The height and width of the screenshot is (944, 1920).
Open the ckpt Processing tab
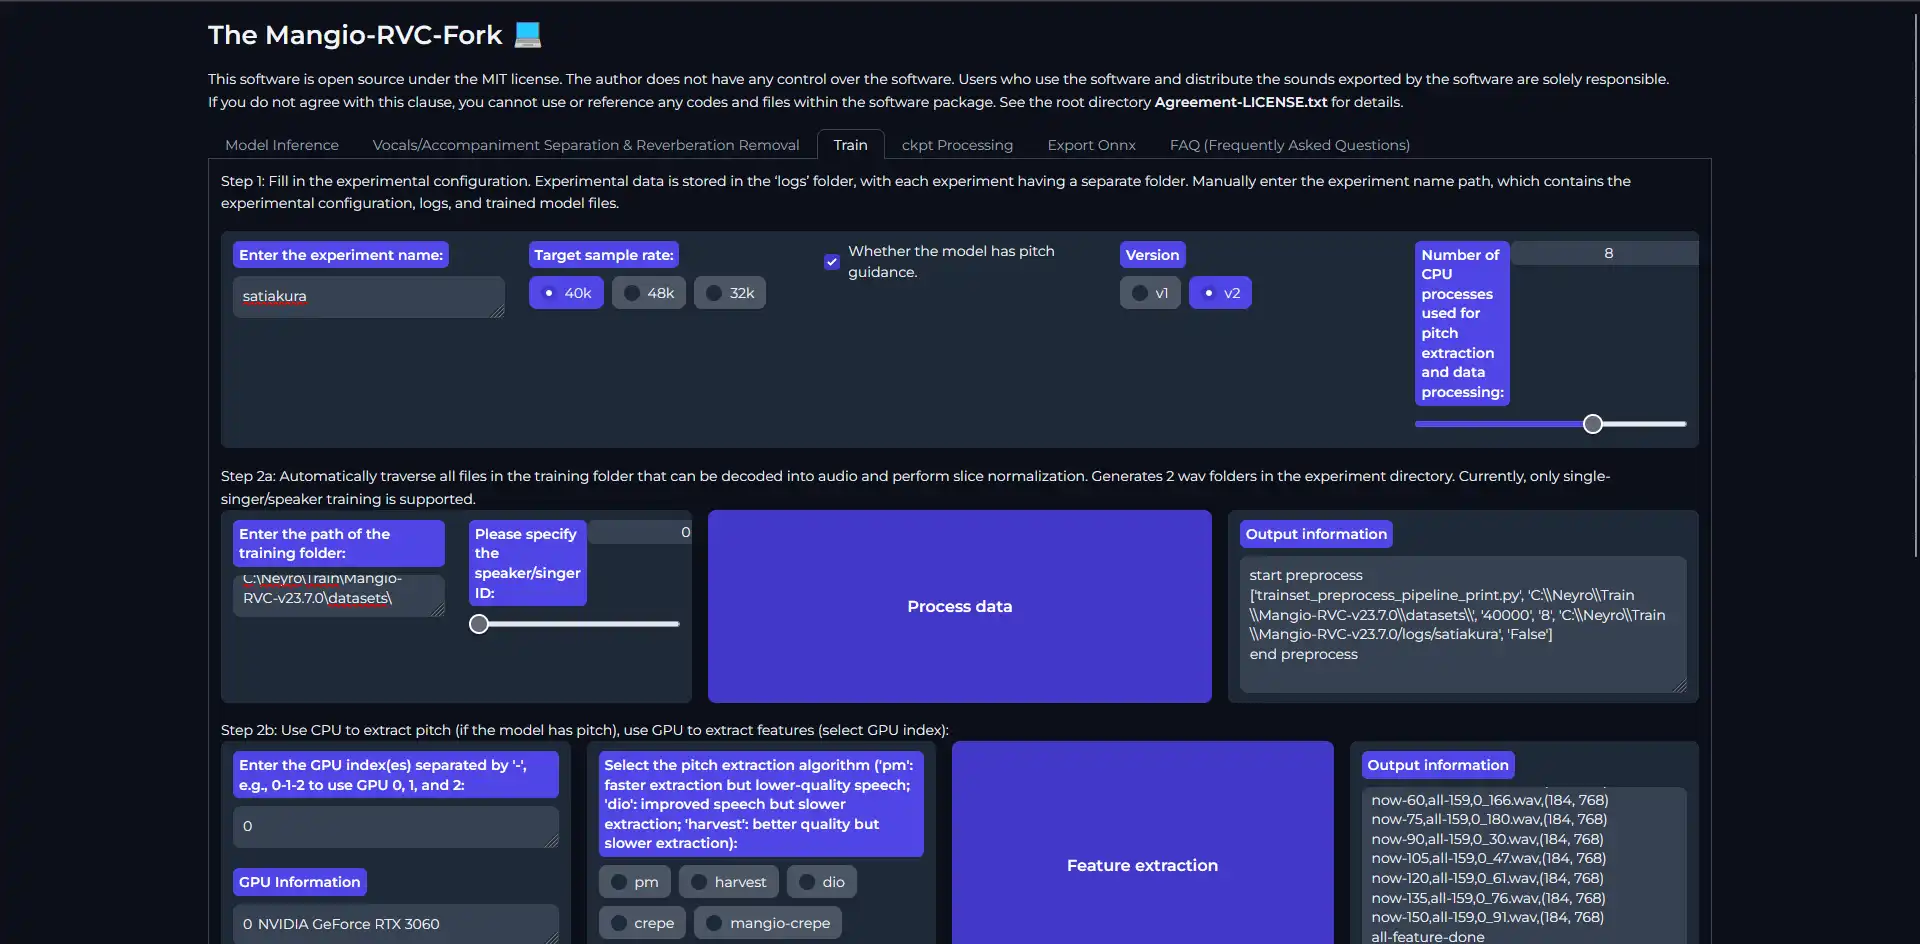pos(957,145)
